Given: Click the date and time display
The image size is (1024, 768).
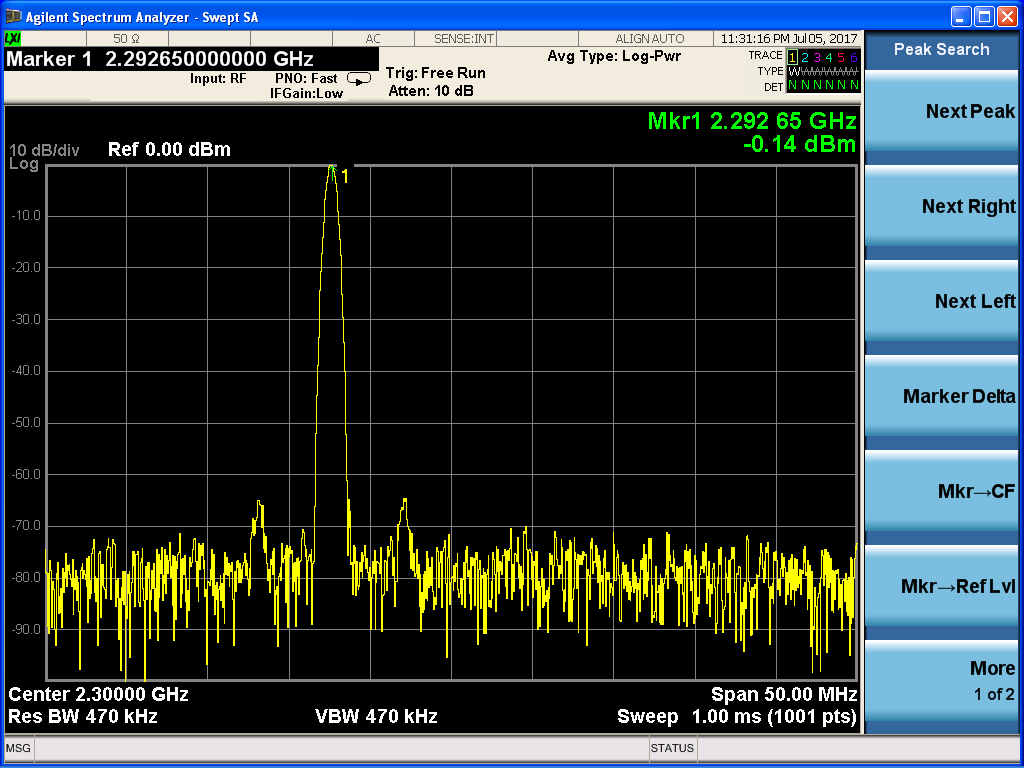Looking at the screenshot, I should 789,39.
